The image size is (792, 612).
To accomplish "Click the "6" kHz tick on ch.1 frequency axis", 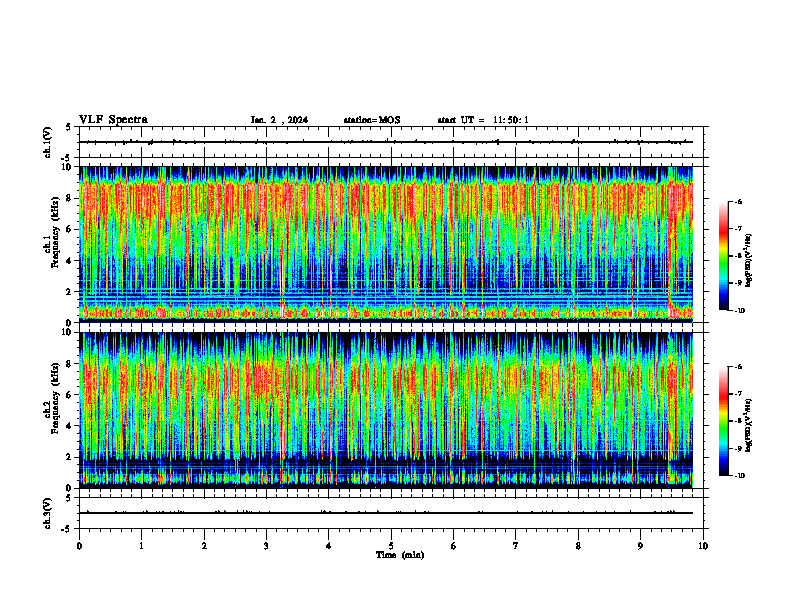I will click(x=70, y=230).
